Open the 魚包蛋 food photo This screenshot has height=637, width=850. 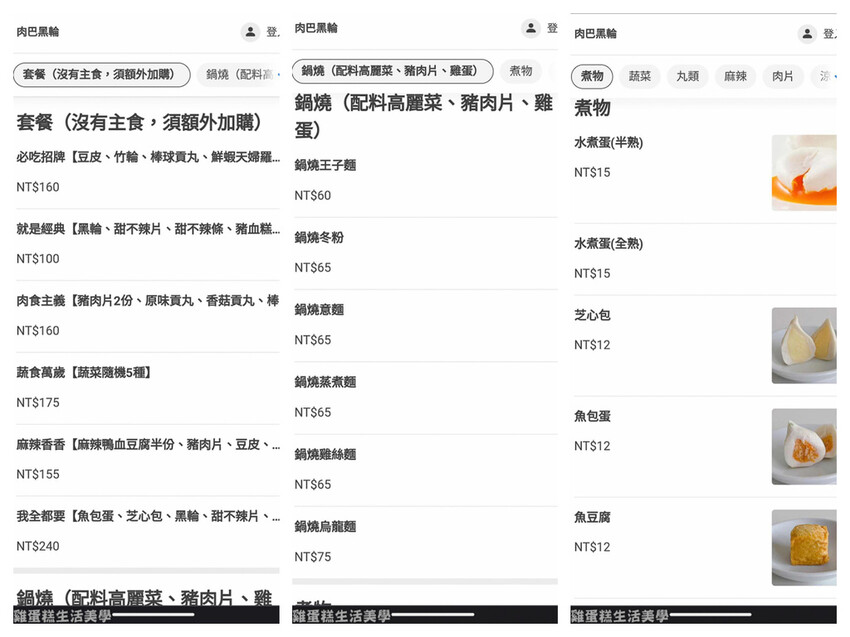[x=804, y=446]
